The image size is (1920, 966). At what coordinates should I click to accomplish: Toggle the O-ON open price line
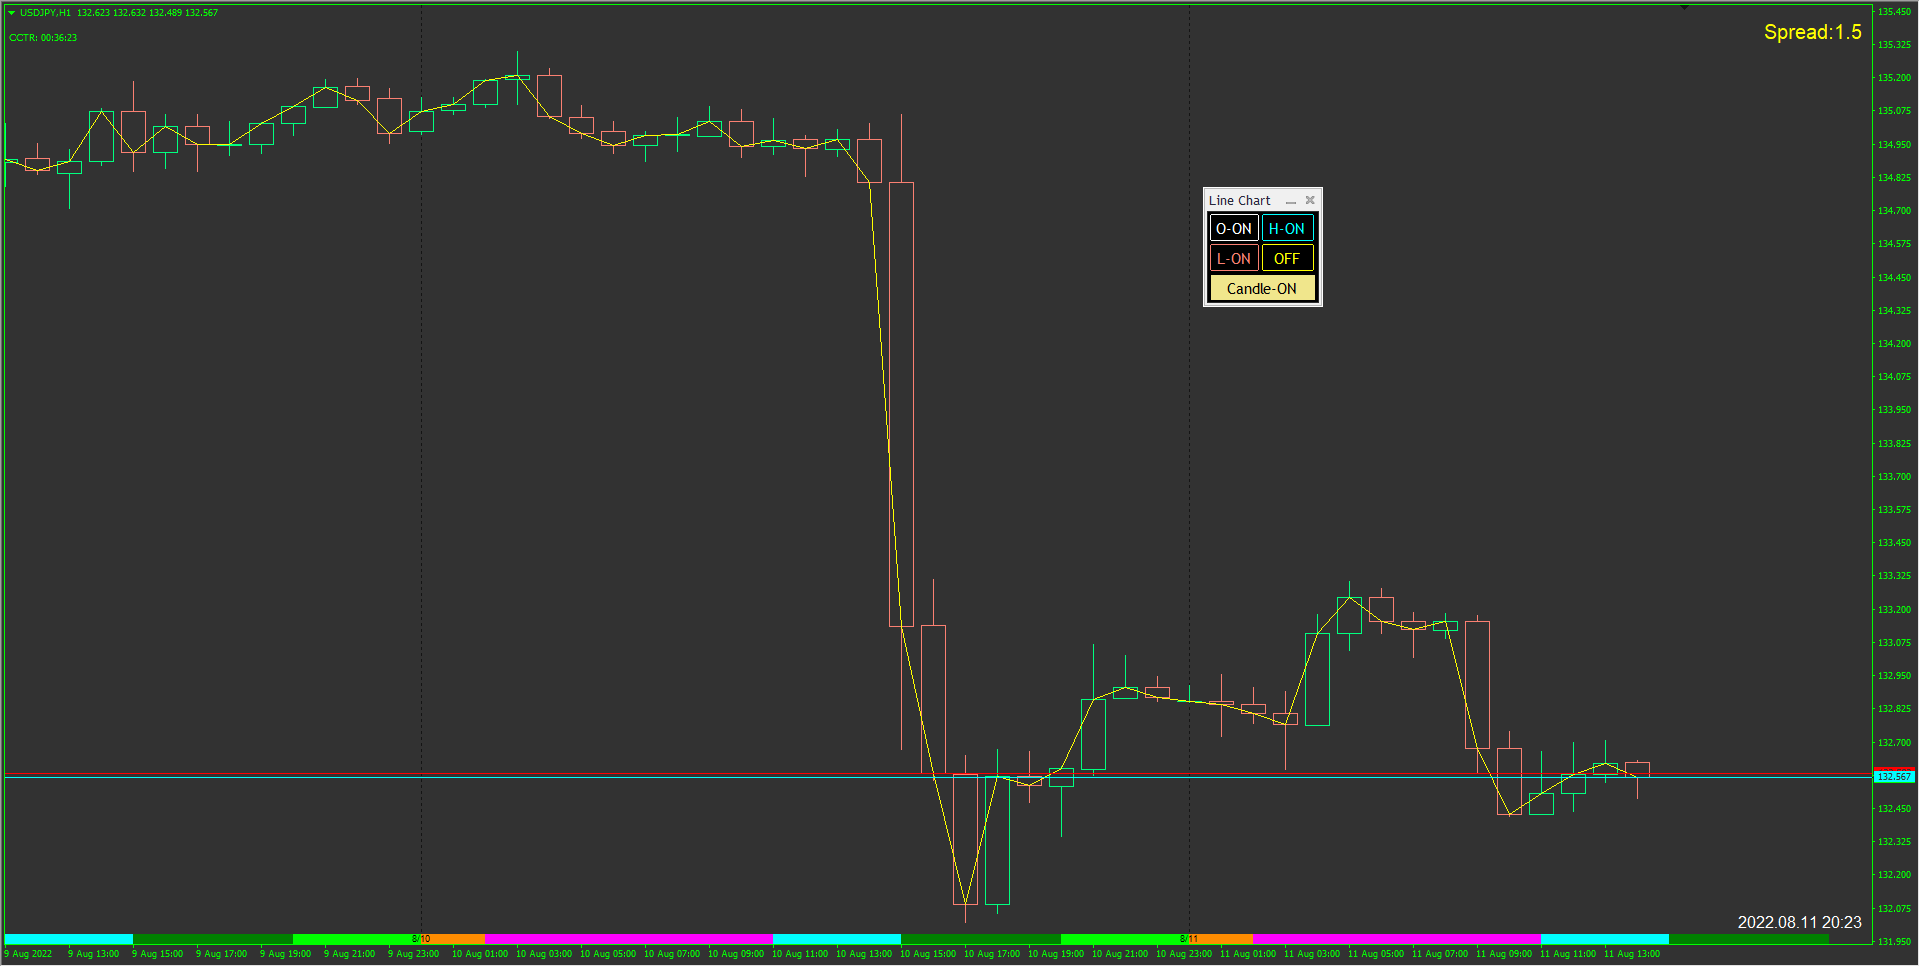(x=1234, y=229)
